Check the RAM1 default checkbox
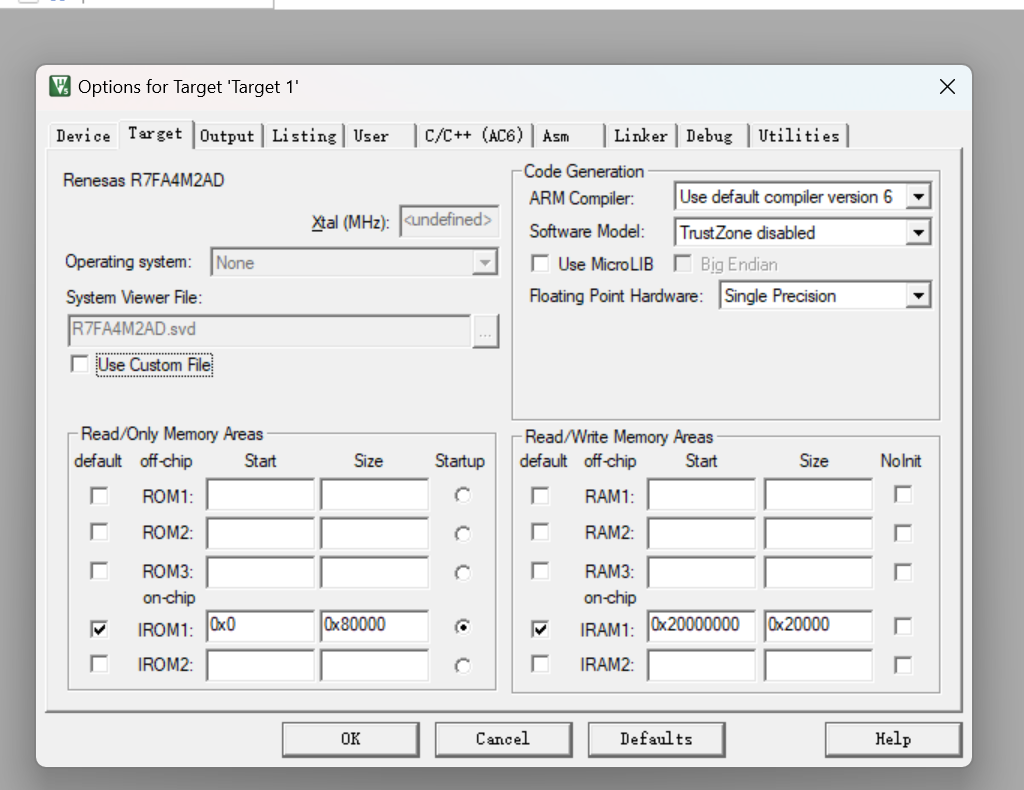Viewport: 1024px width, 790px height. (x=540, y=496)
